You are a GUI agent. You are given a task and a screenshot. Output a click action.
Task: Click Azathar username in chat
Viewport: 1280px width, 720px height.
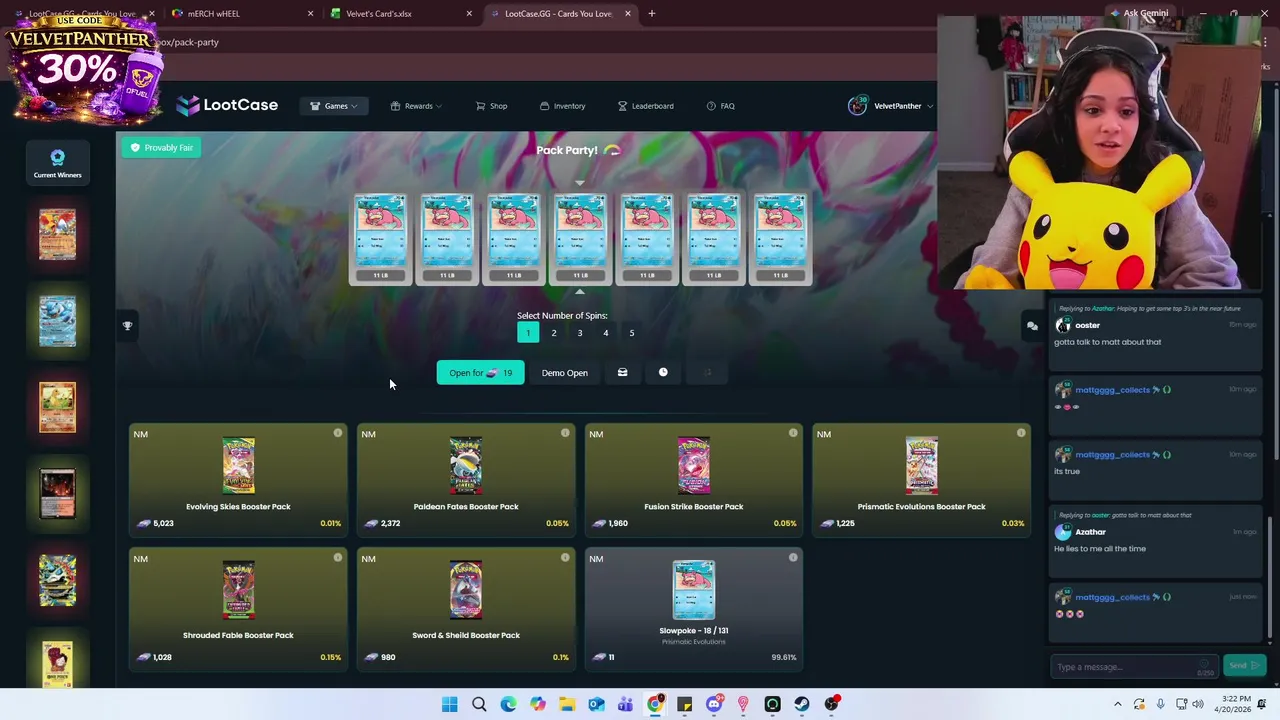pyautogui.click(x=1090, y=532)
